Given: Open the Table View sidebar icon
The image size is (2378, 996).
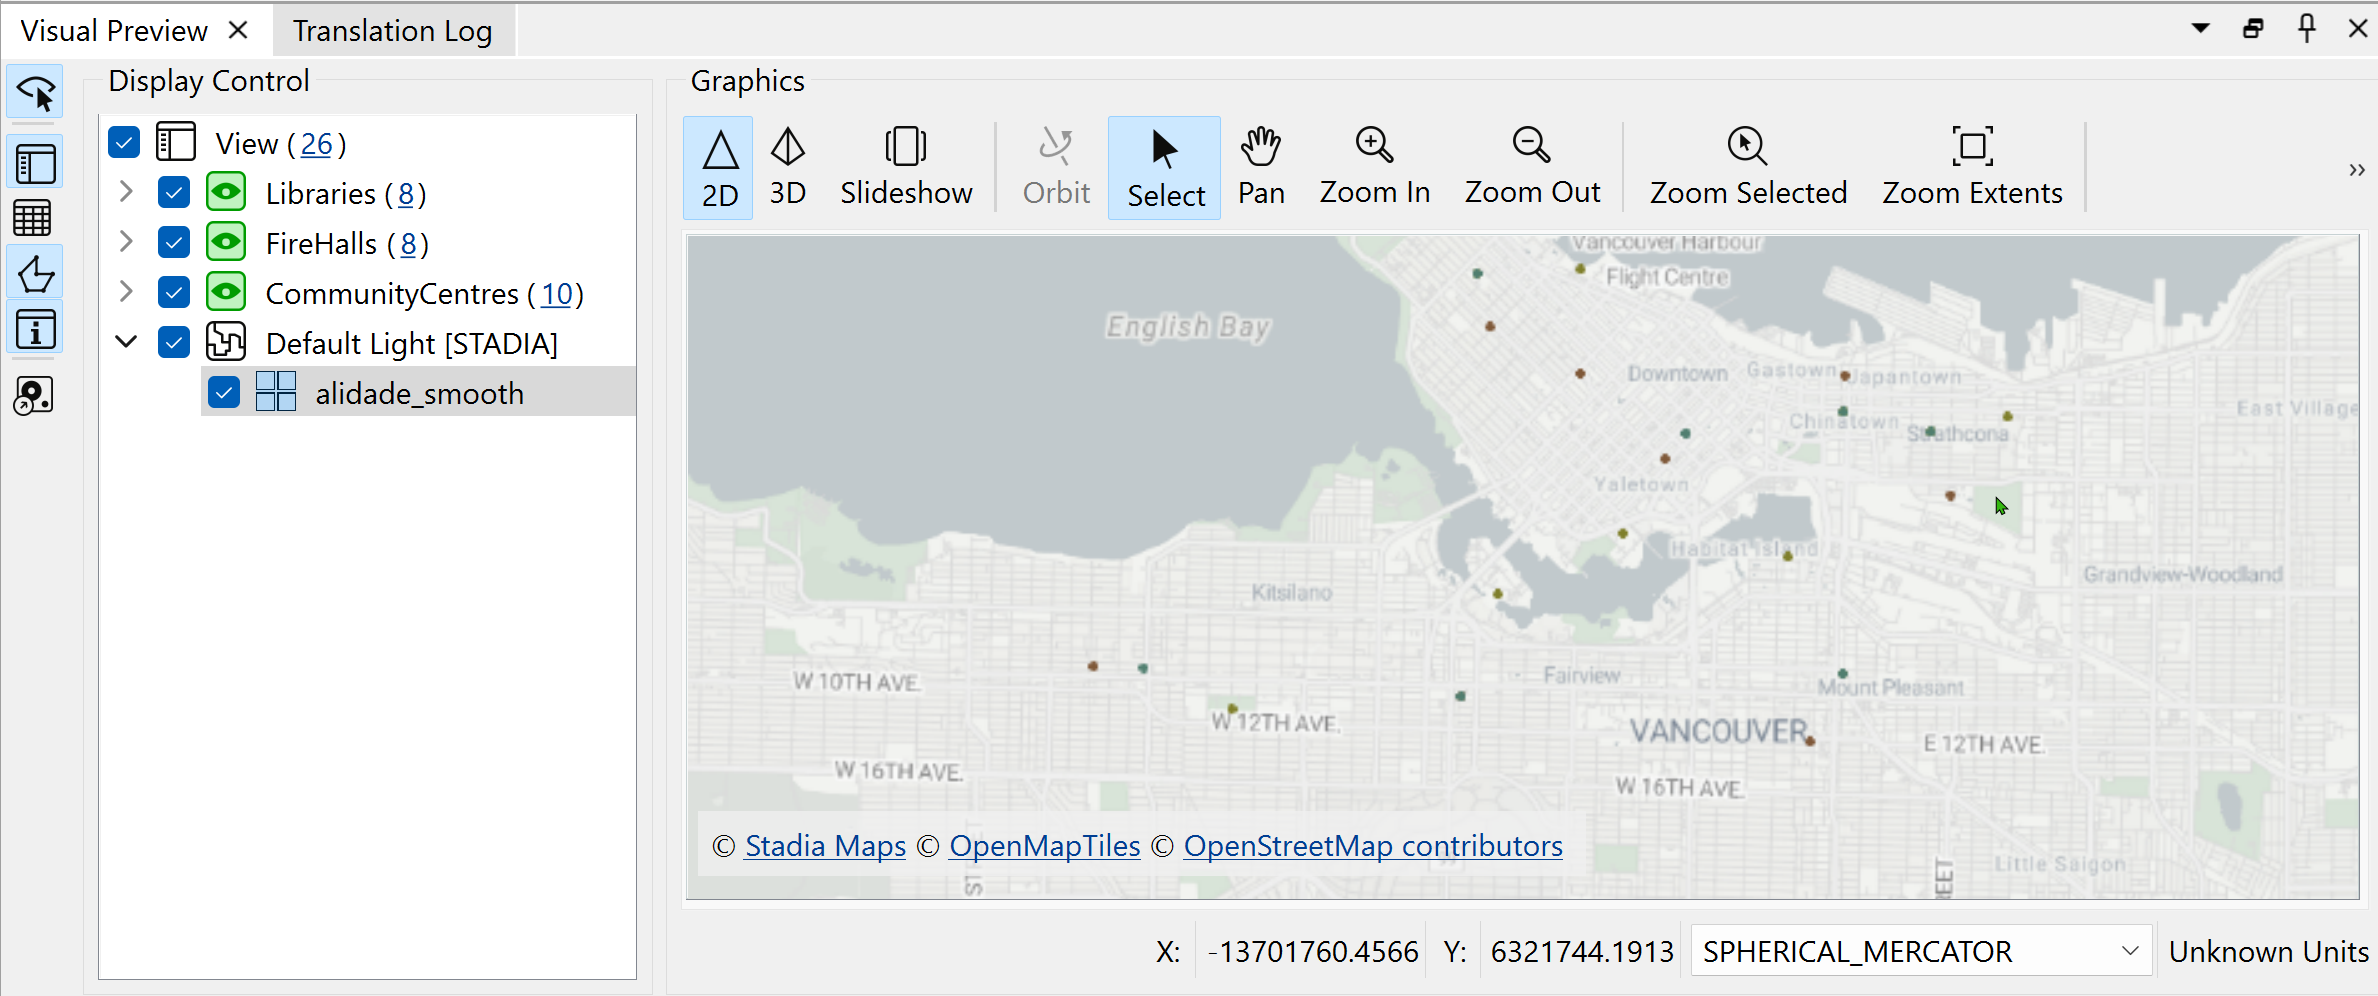Looking at the screenshot, I should coord(33,218).
